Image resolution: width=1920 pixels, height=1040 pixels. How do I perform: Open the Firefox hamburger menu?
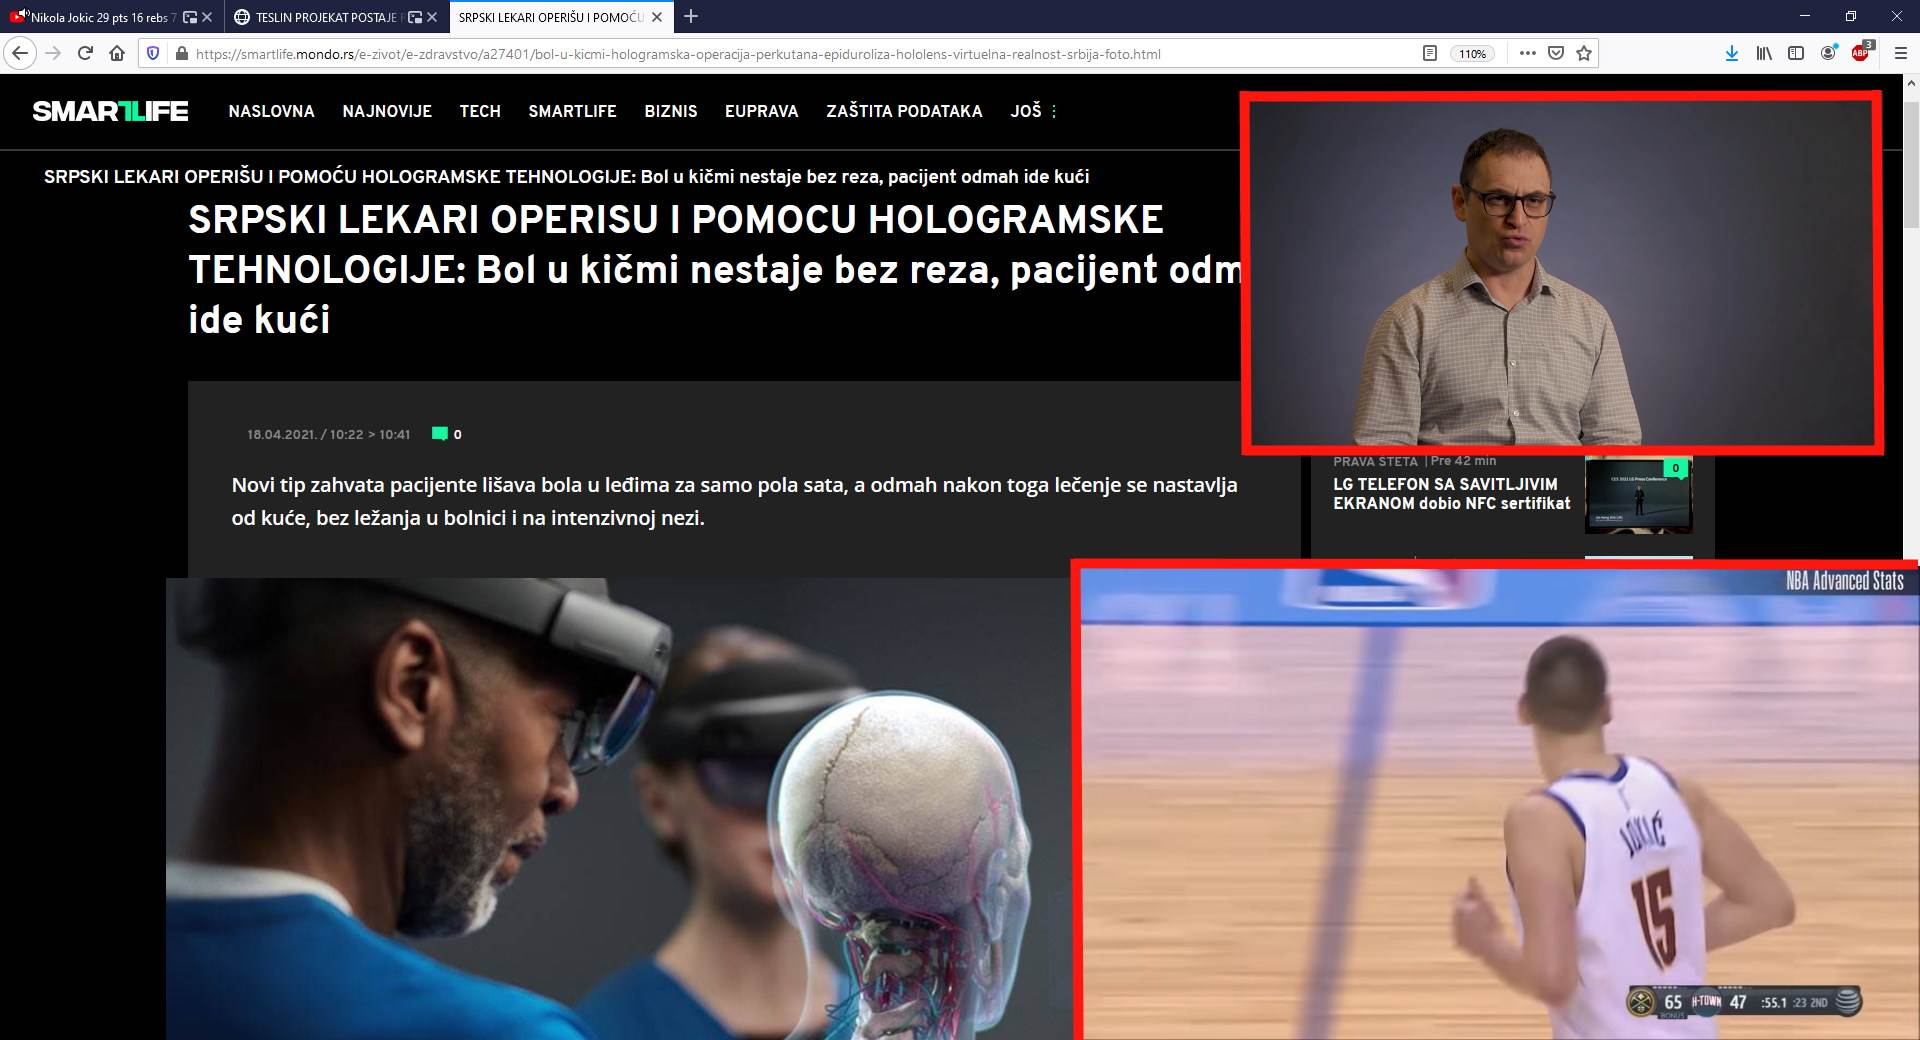click(x=1902, y=53)
